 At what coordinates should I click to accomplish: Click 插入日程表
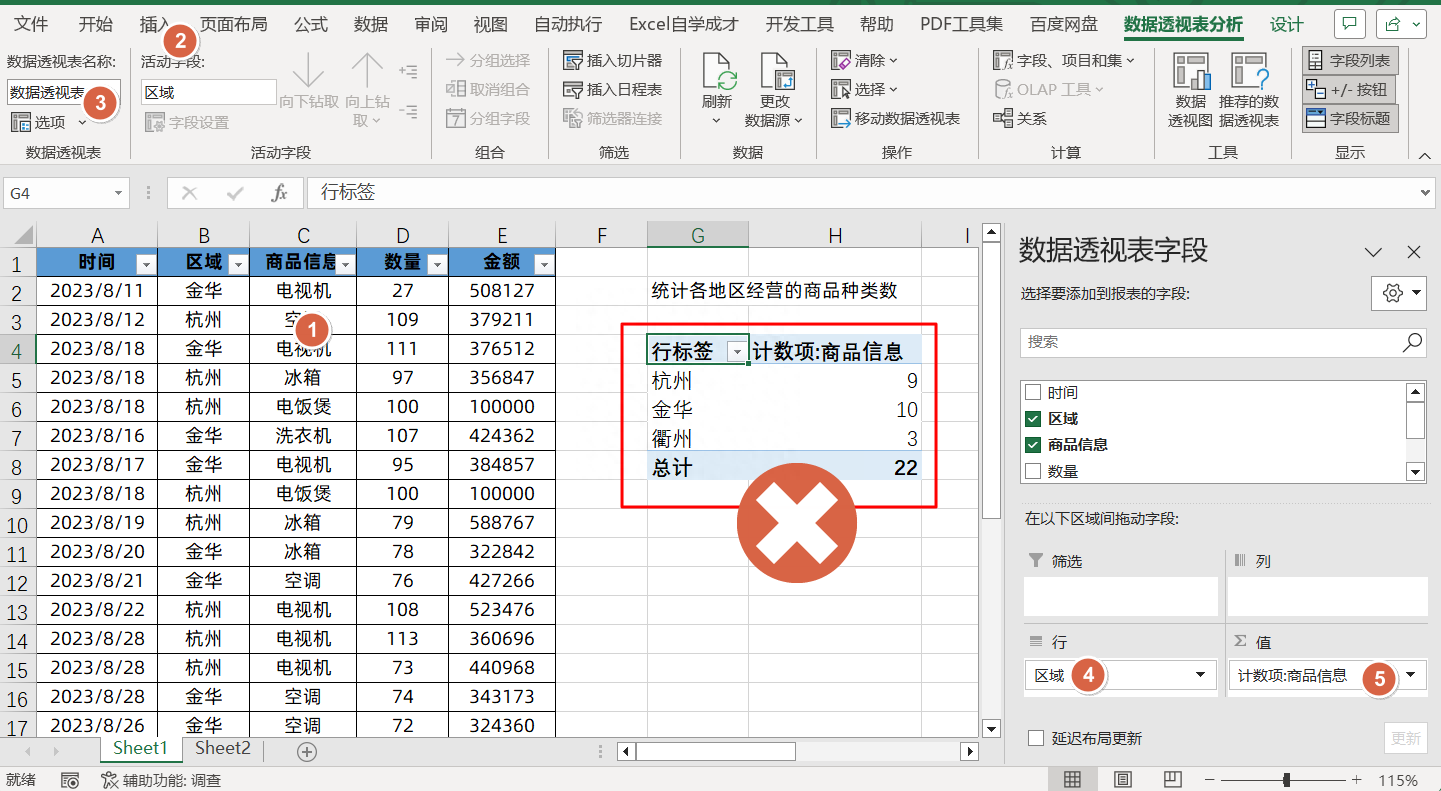(x=612, y=90)
